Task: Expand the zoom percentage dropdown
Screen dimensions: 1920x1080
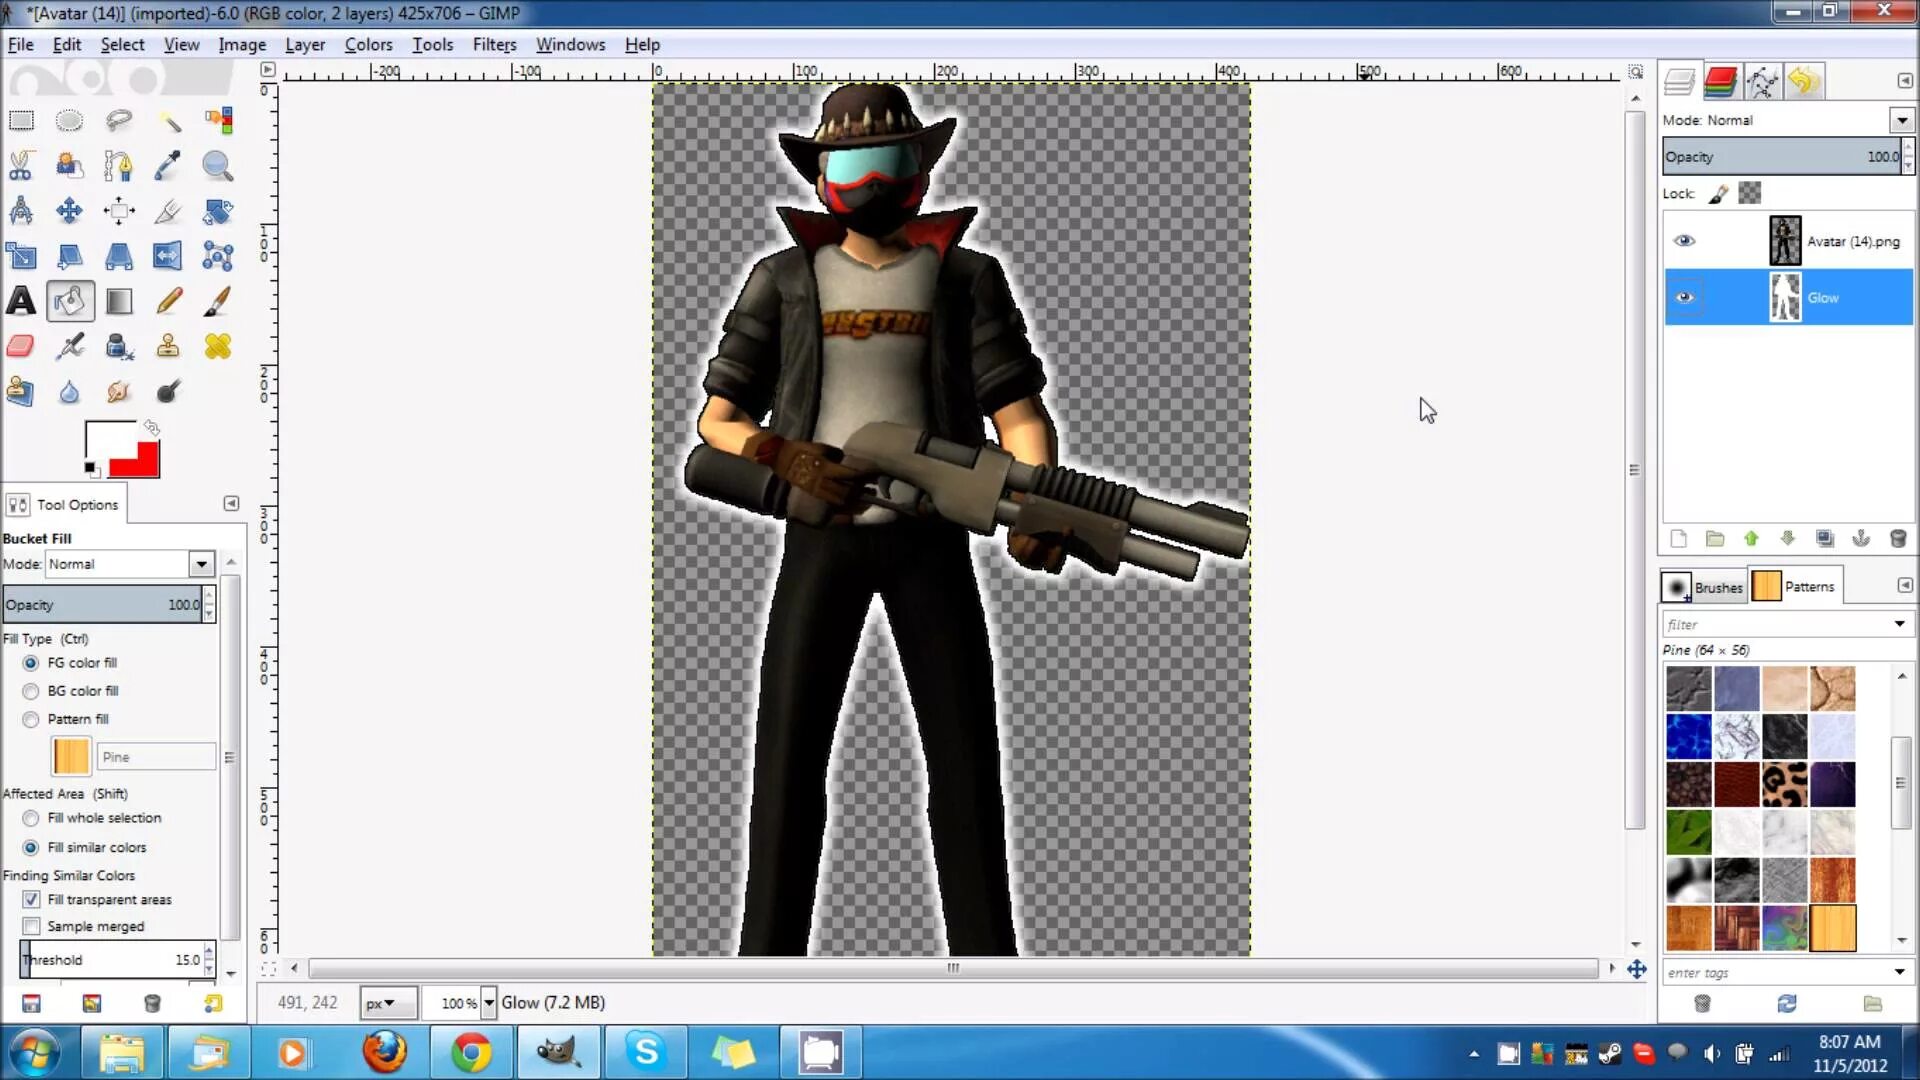Action: click(x=489, y=1003)
